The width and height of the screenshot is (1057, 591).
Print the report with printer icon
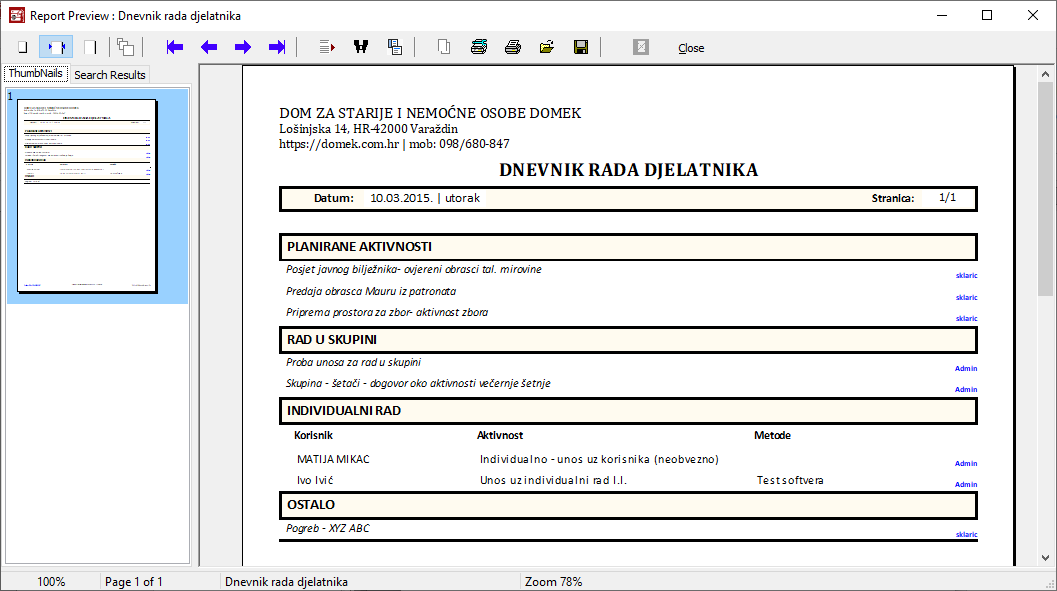point(513,47)
